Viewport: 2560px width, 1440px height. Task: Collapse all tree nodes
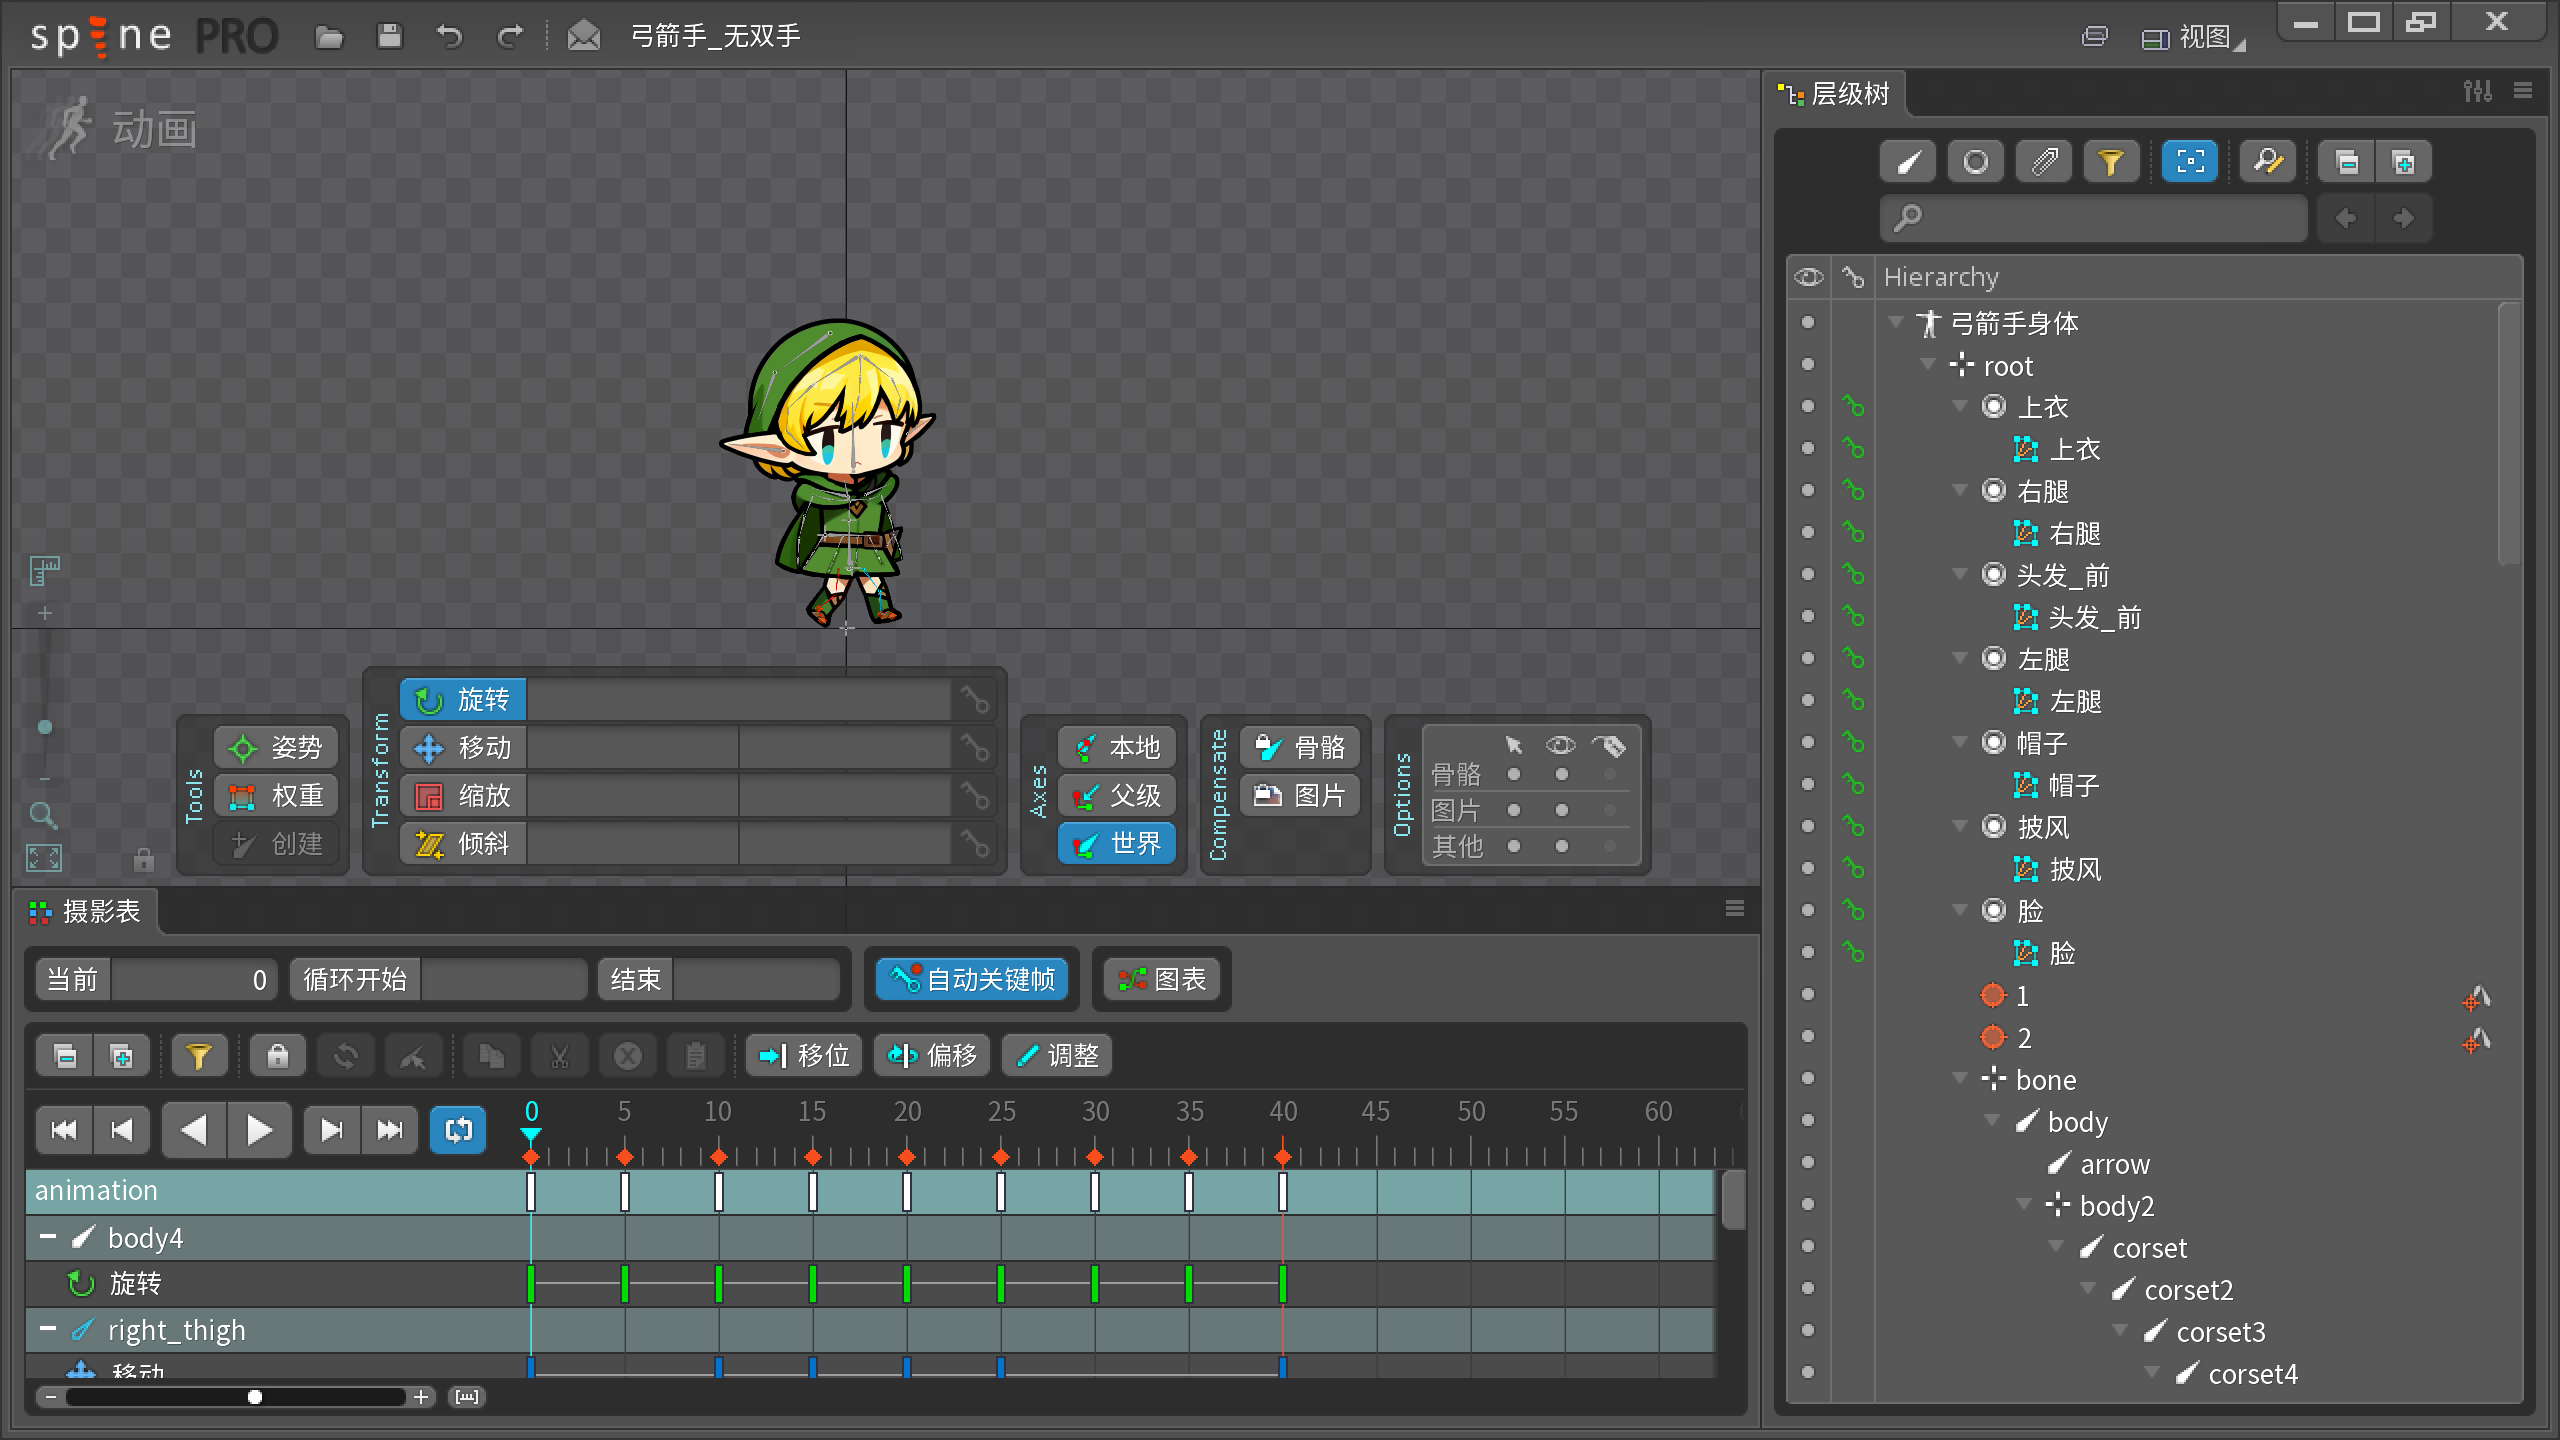2347,162
